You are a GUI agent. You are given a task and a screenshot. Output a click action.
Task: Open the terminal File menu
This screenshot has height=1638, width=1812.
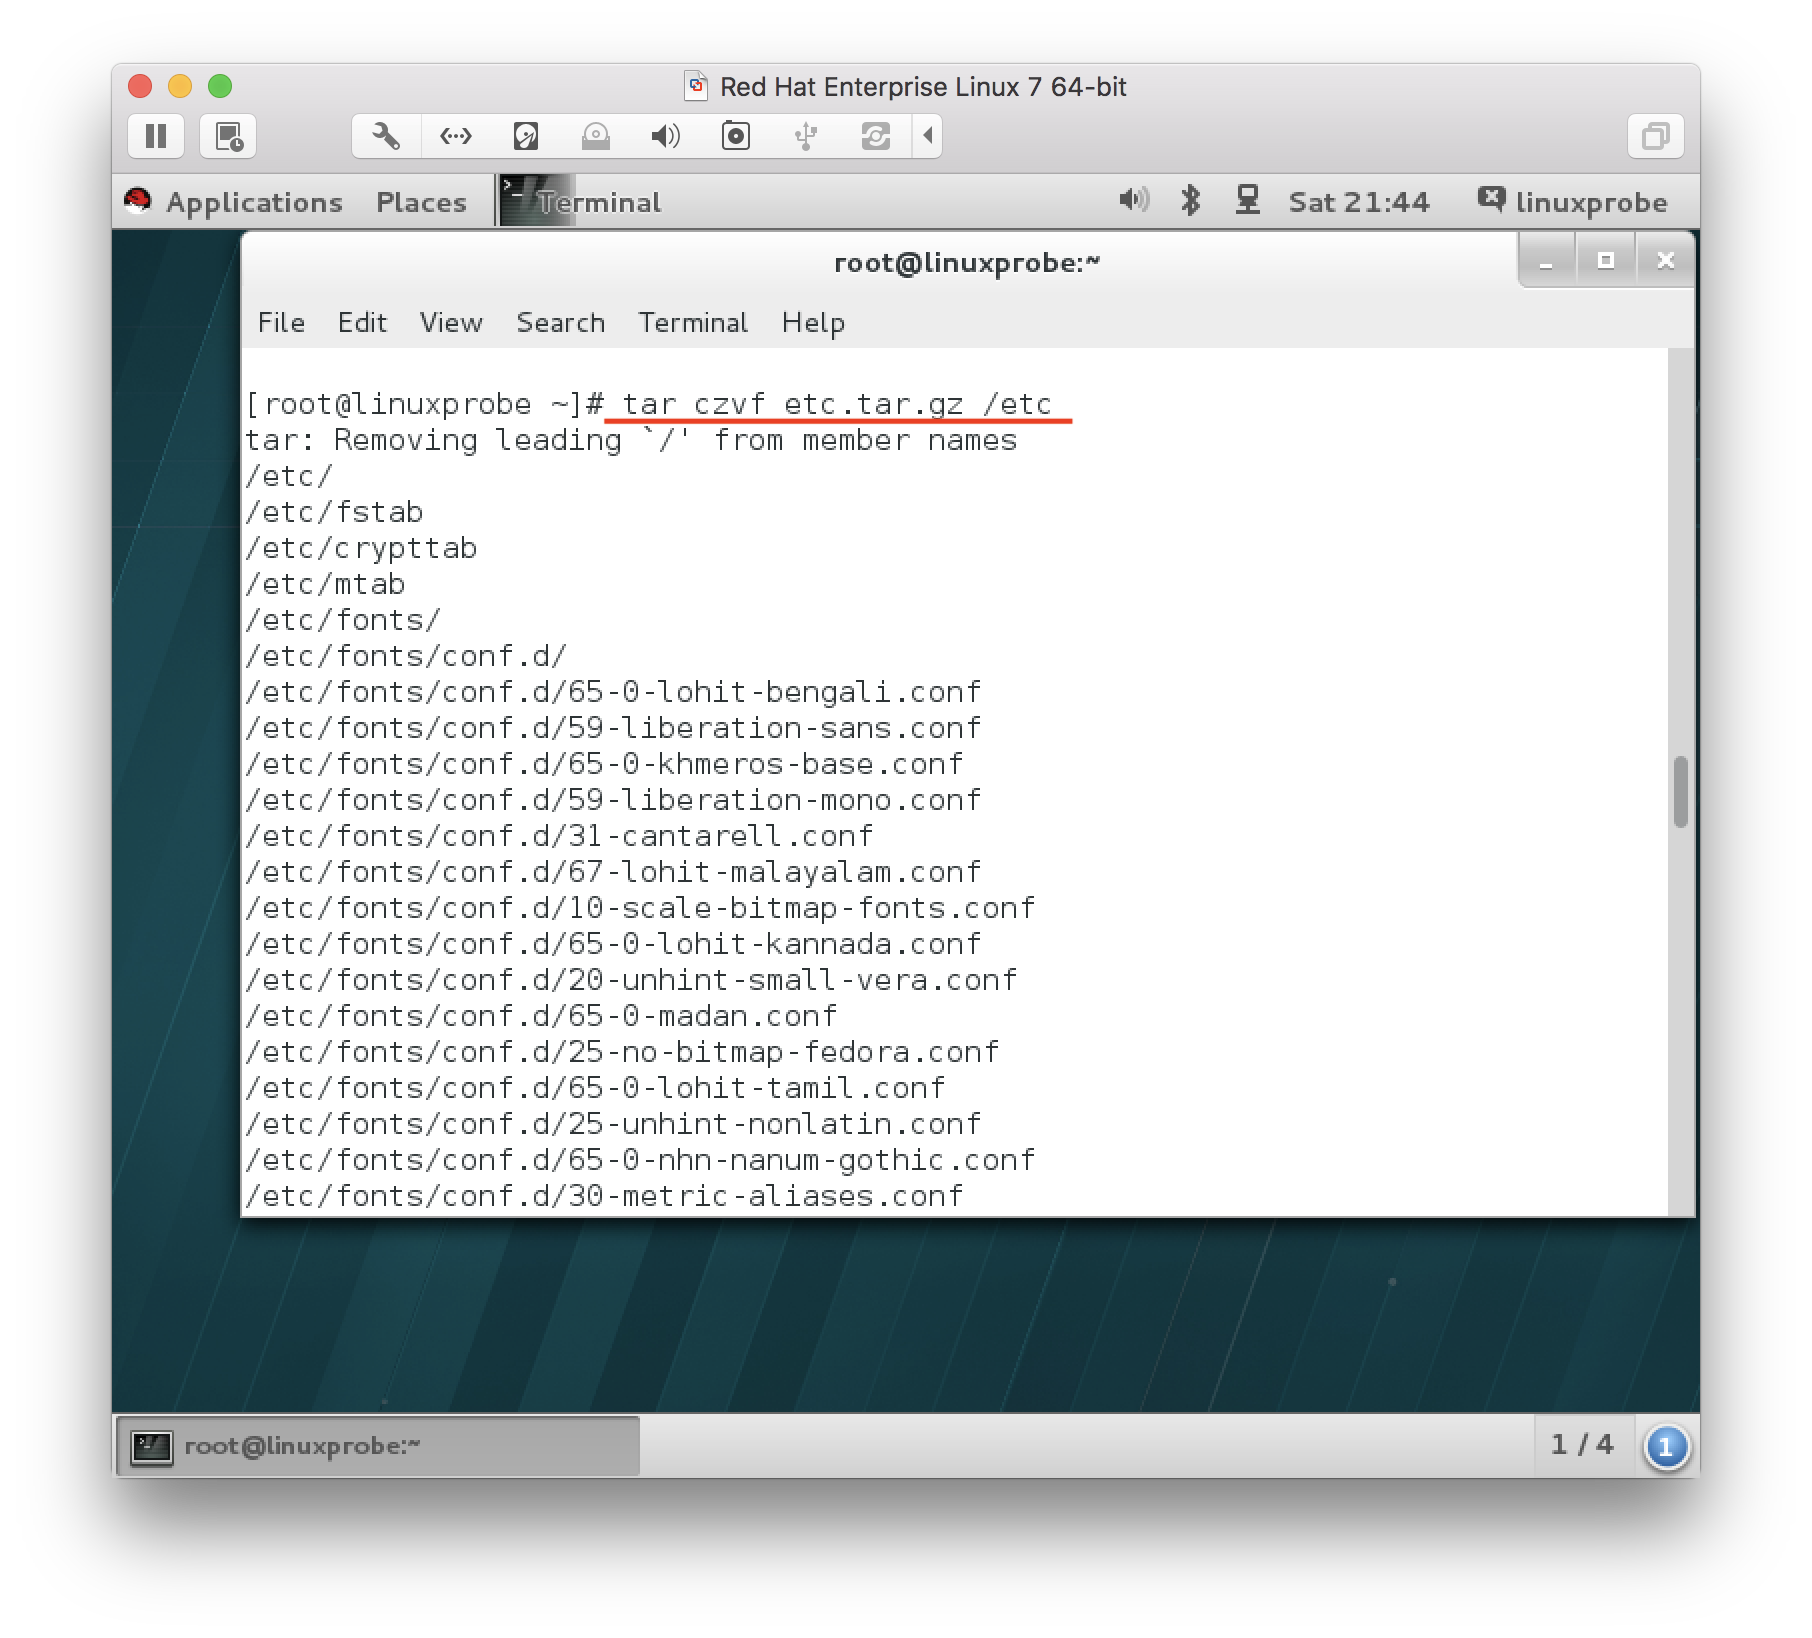tap(281, 323)
